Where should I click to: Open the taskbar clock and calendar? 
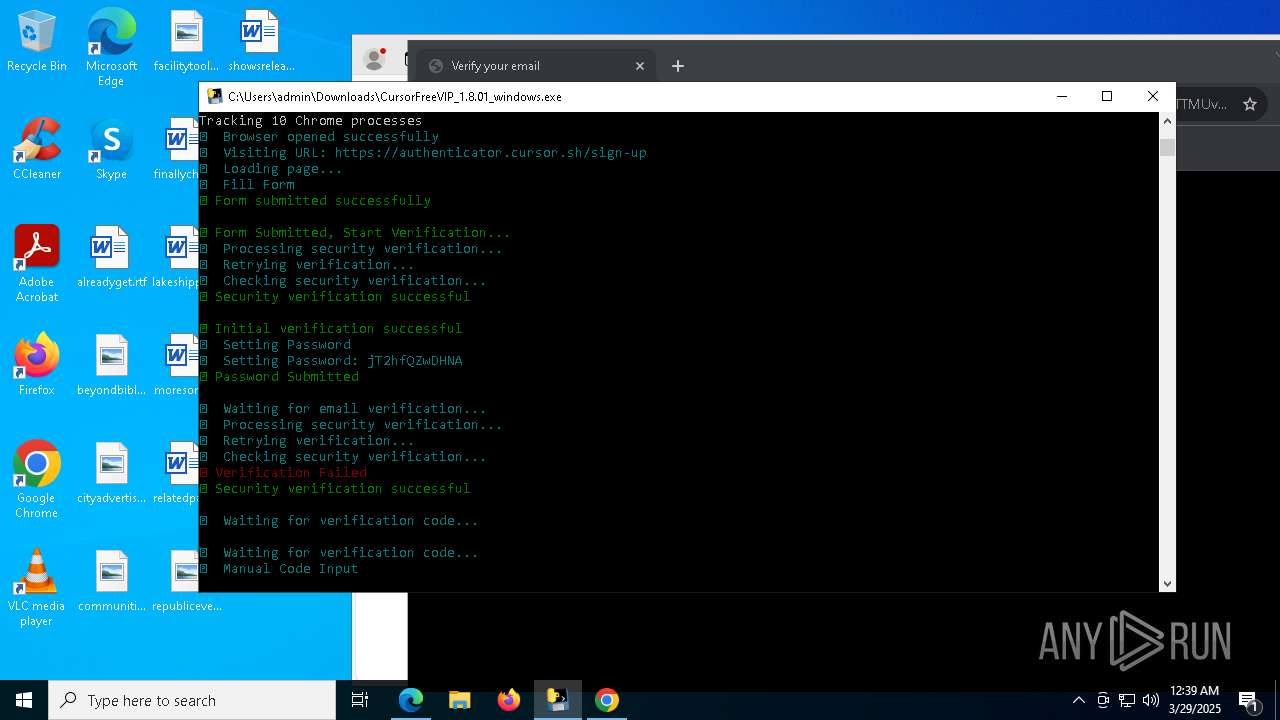pos(1194,700)
